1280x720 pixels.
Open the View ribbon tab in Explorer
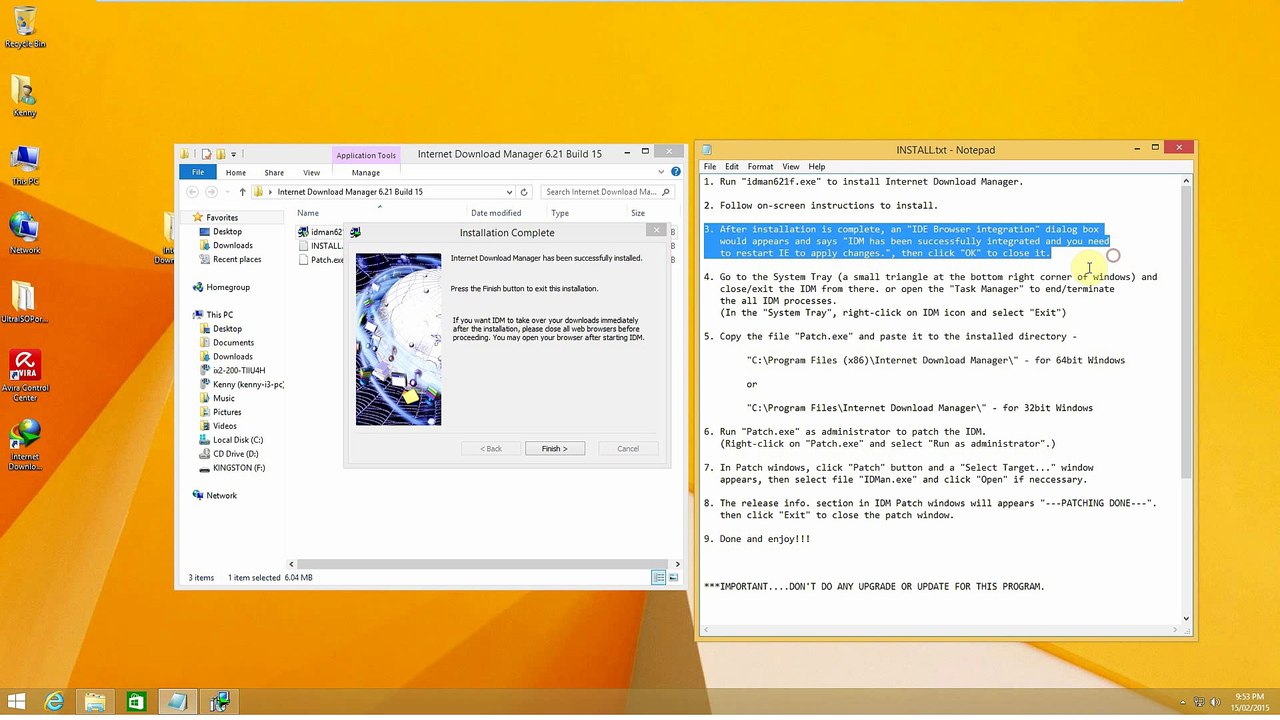(x=312, y=172)
